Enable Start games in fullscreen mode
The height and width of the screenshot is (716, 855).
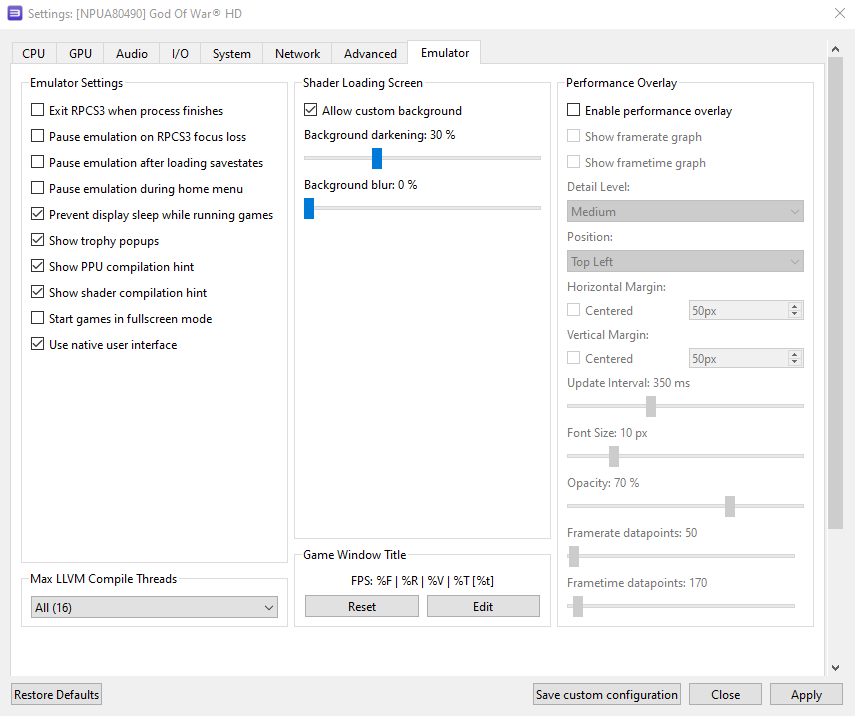[x=38, y=319]
